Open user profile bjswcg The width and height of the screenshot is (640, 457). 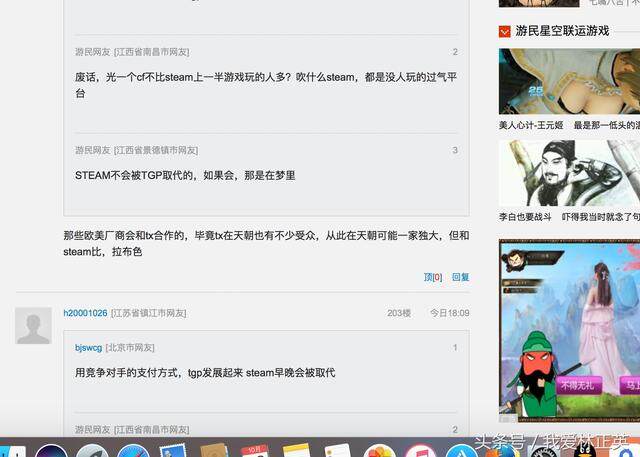(x=89, y=348)
